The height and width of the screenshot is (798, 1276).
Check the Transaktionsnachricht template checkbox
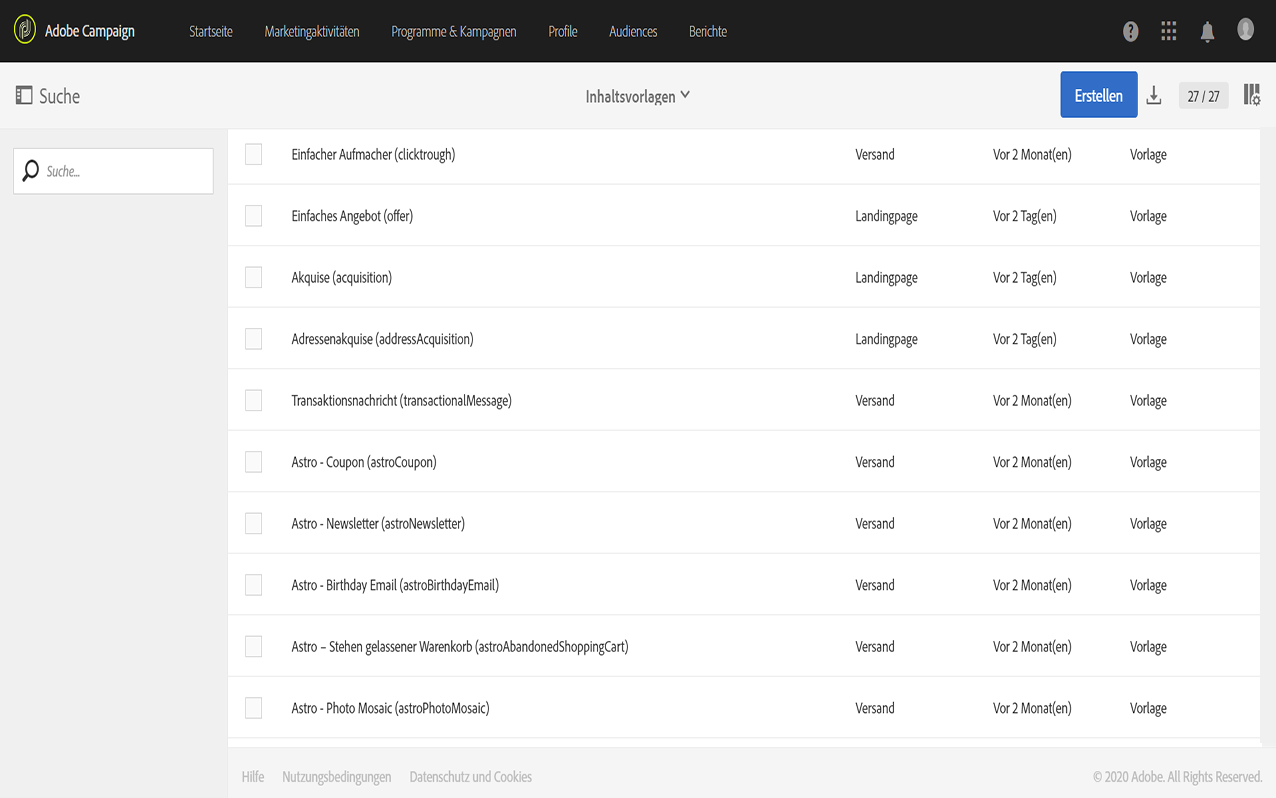[x=254, y=400]
